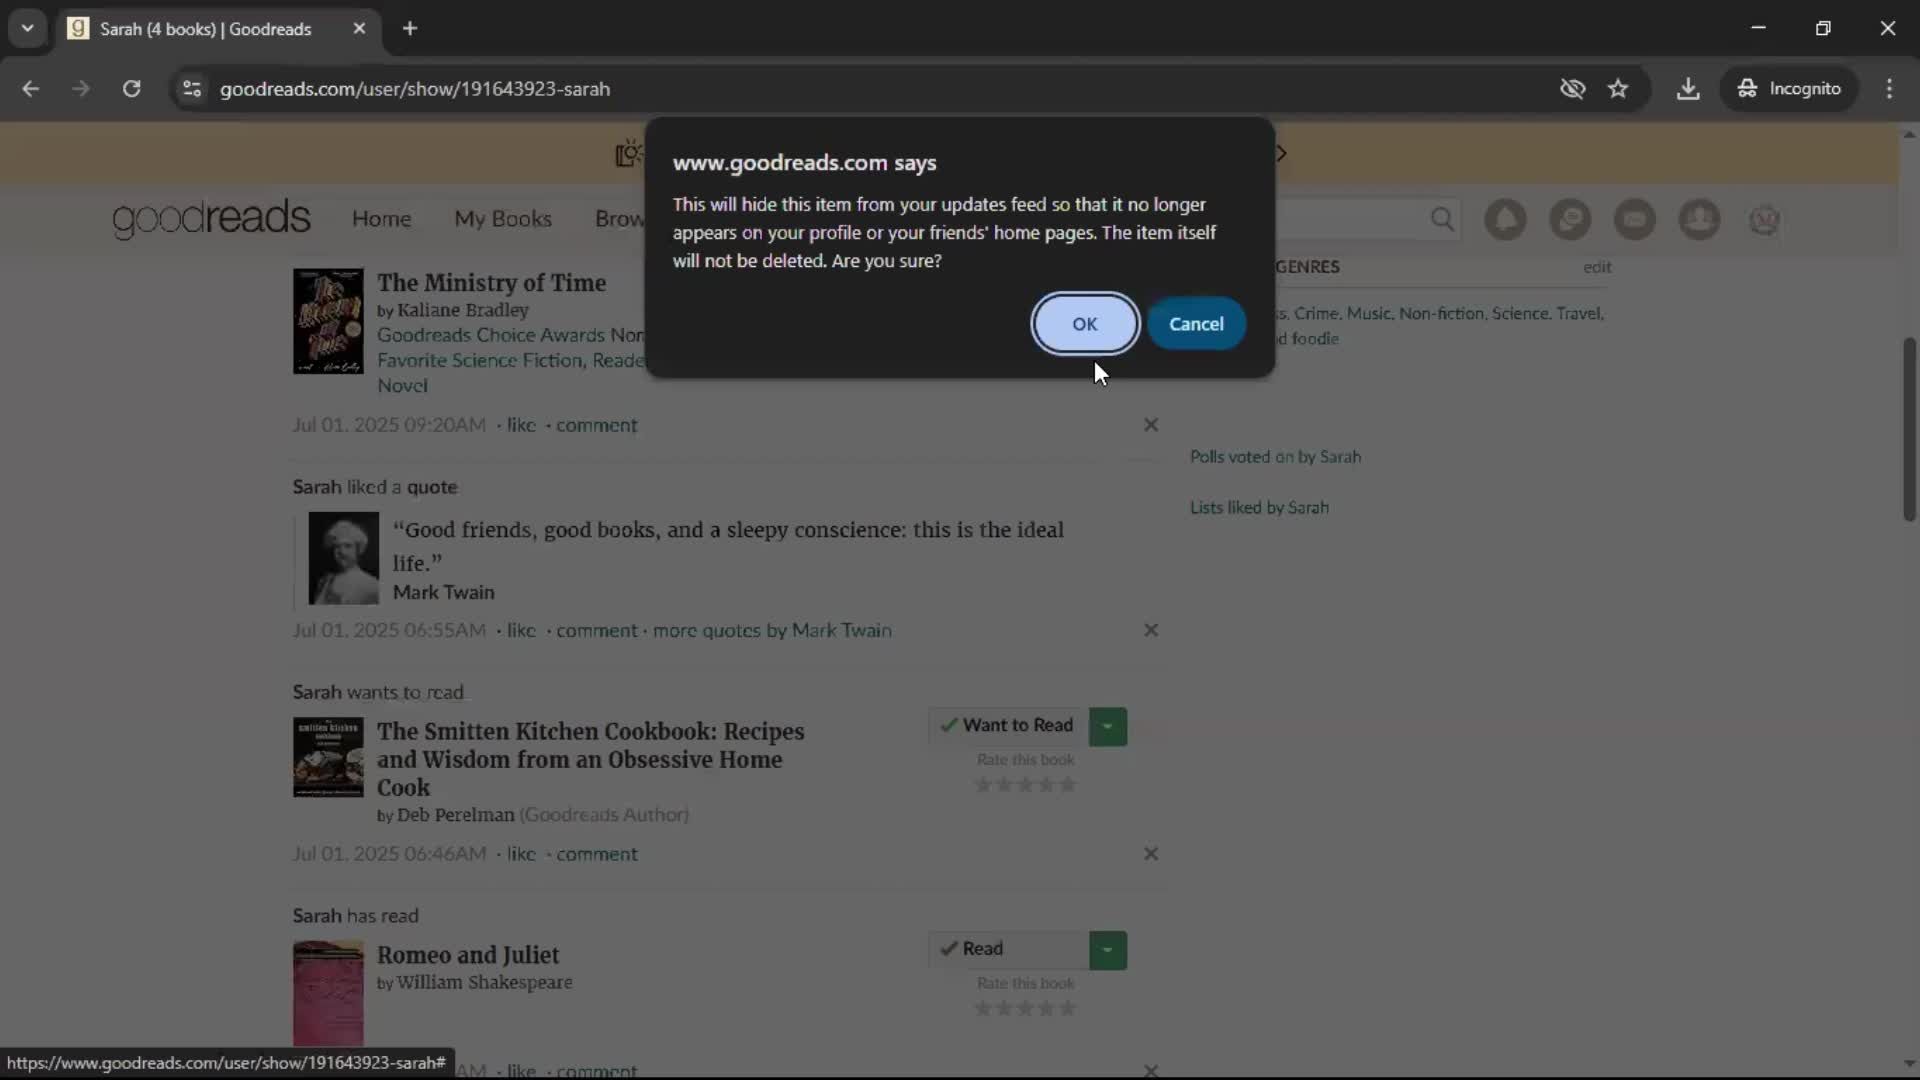Reload the Goodreads page

131,89
